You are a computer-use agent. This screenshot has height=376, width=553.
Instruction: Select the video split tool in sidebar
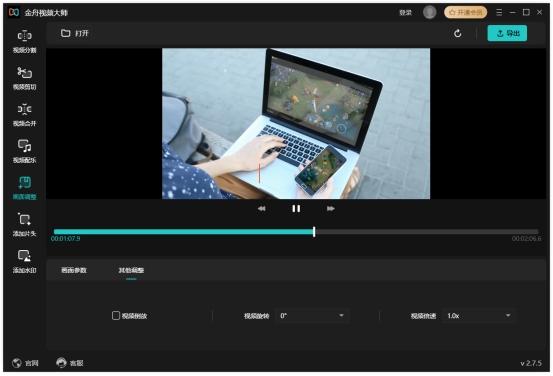(x=24, y=42)
